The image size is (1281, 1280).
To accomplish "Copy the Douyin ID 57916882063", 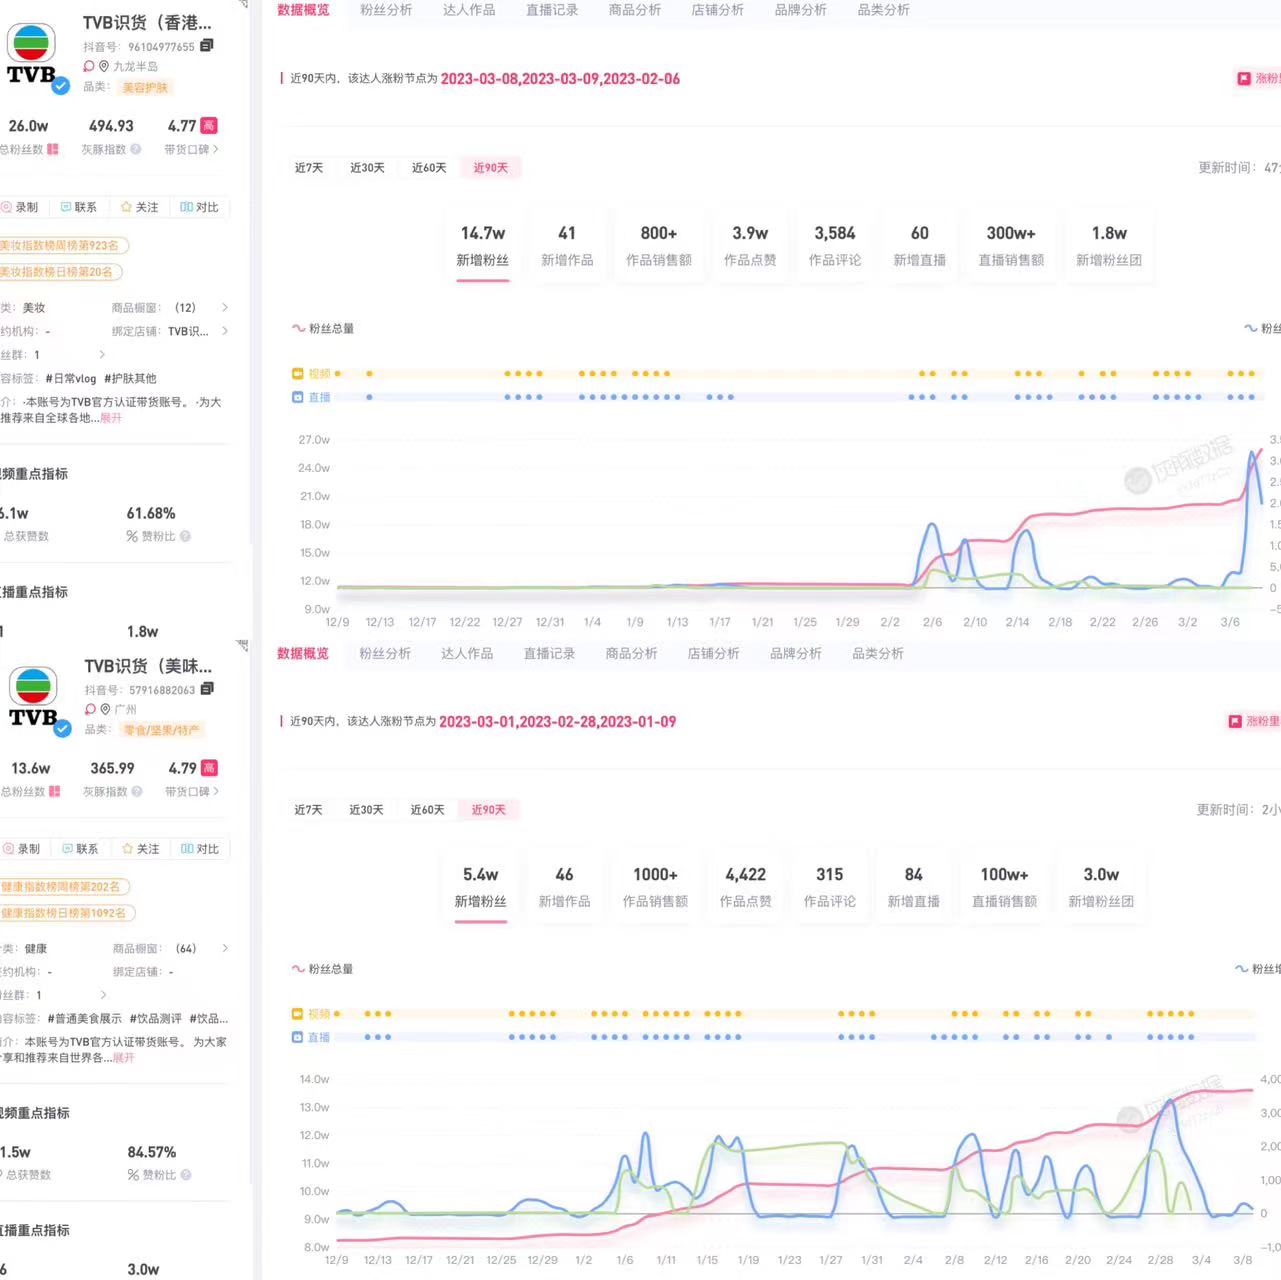I will [207, 689].
